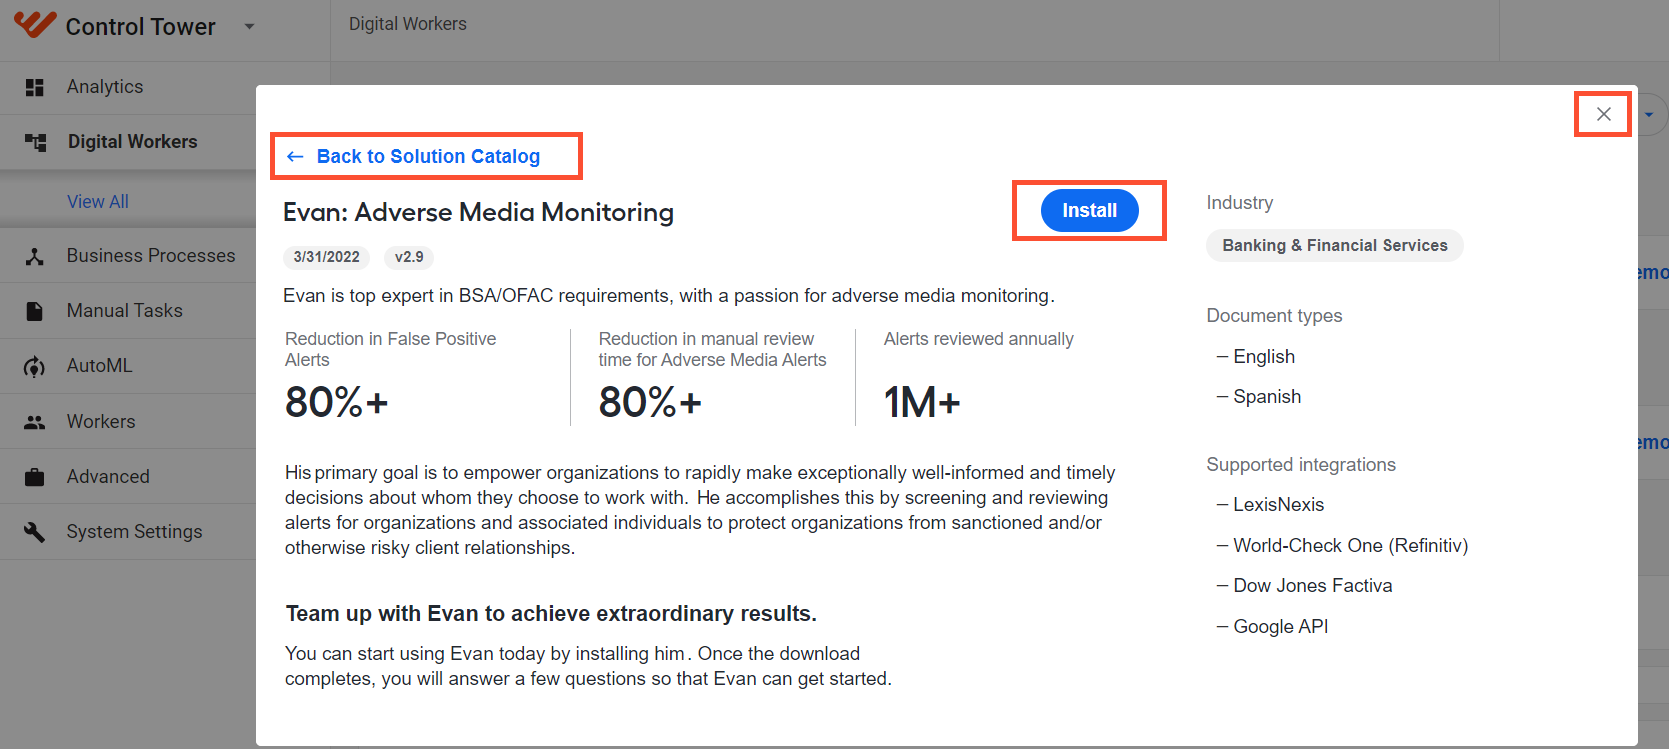Viewport: 1669px width, 749px height.
Task: Click World-Check One (Refinitiv) integration
Action: point(1351,546)
